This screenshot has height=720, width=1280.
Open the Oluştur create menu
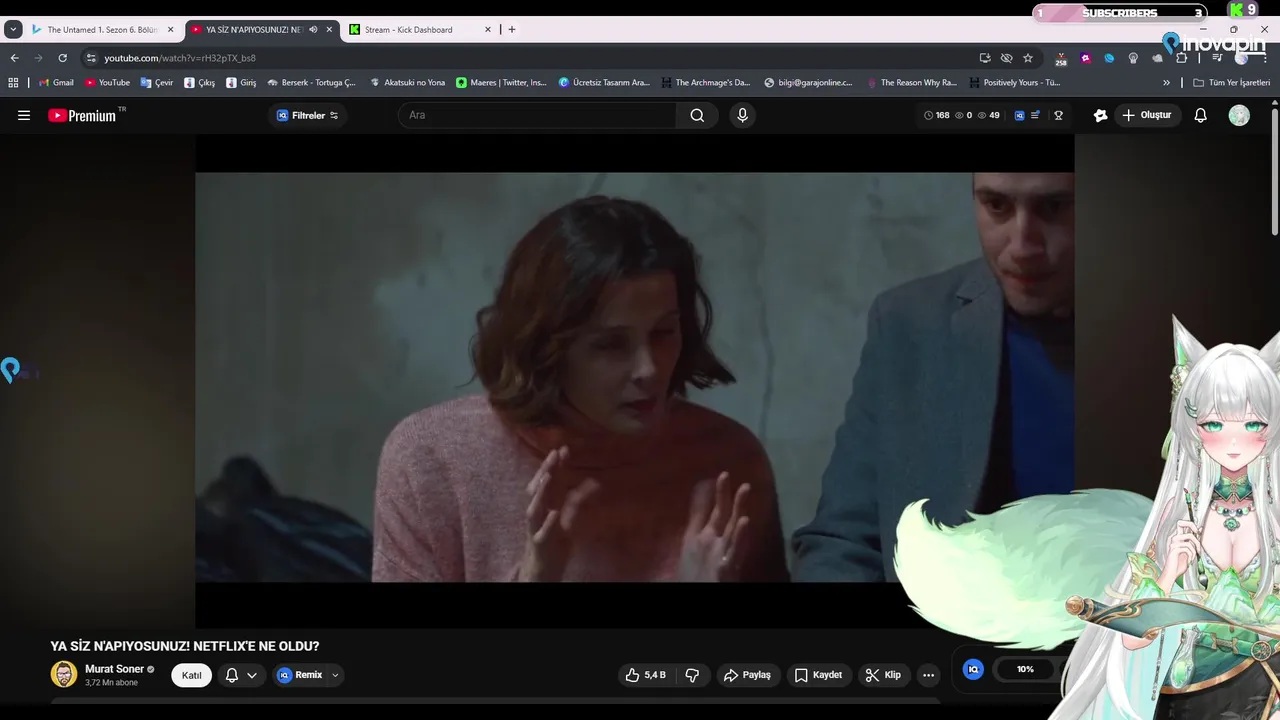point(1146,115)
